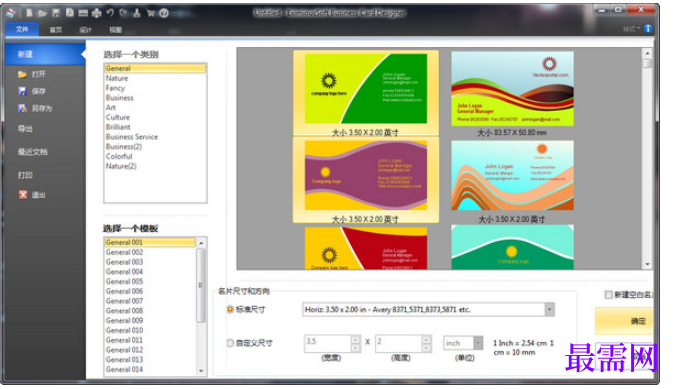Image resolution: width=677 pixels, height=389 pixels.
Task: Click the shopping cart icon
Action: click(x=150, y=13)
